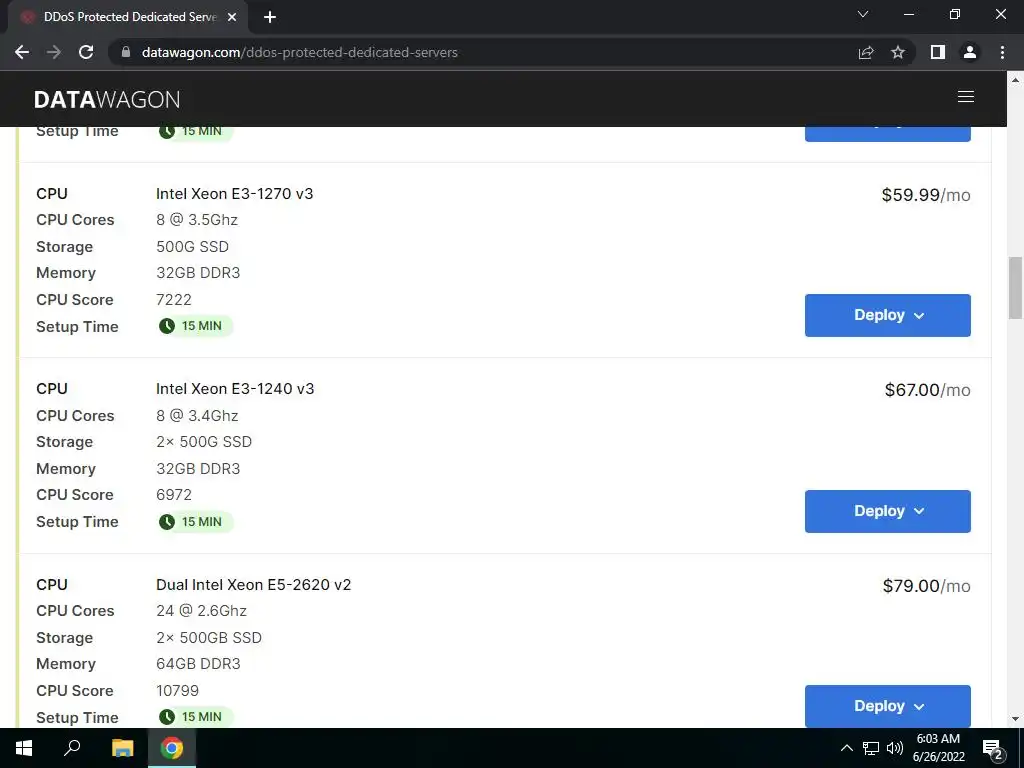Click the 15 MIN badge in the E3-1240 row
Viewport: 1024px width, 768px height.
(x=195, y=522)
